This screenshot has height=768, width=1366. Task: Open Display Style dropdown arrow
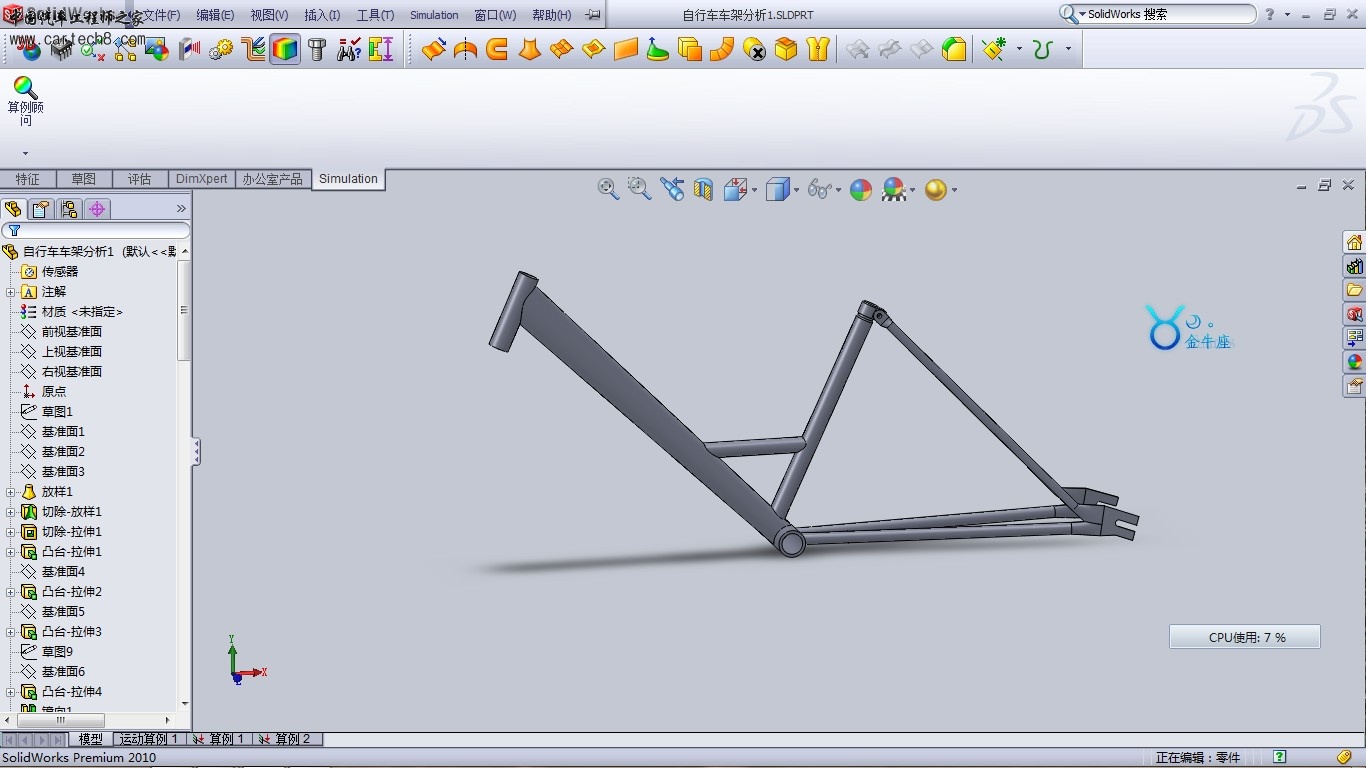coord(796,189)
